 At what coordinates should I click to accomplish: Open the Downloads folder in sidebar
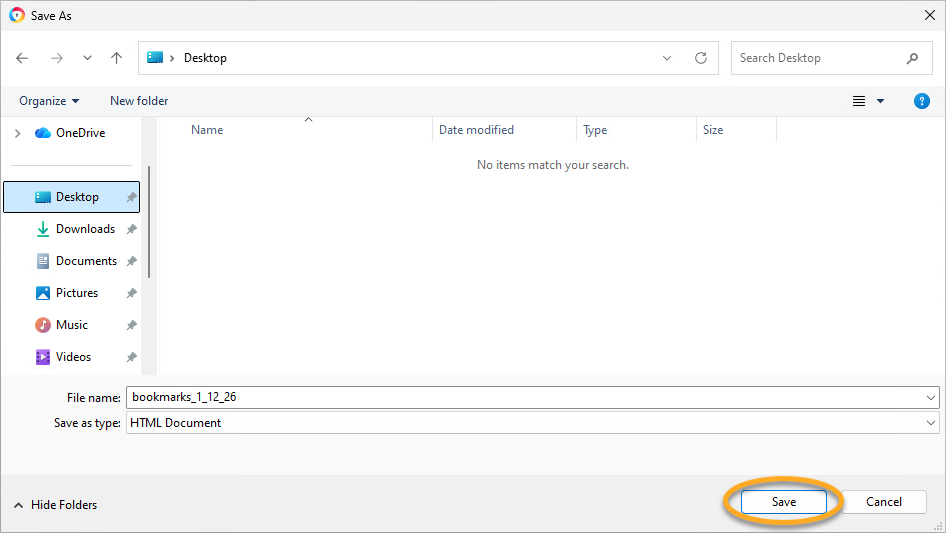85,229
